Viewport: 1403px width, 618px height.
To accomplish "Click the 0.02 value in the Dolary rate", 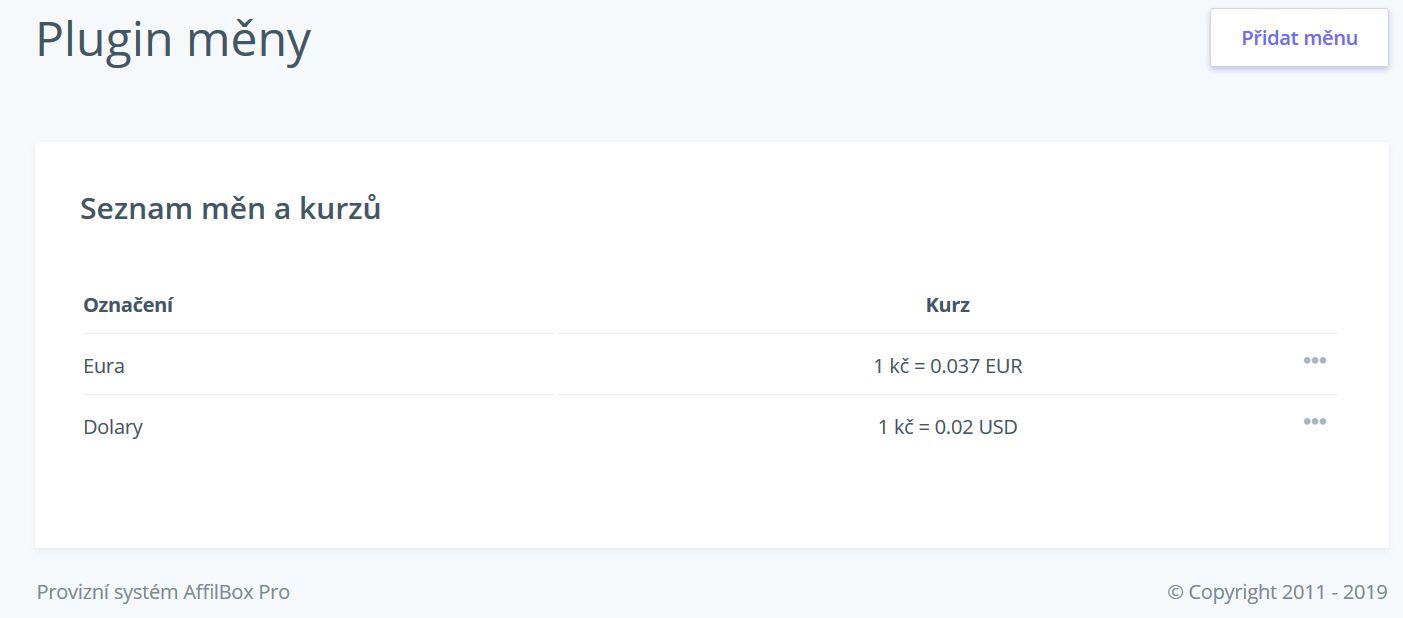I will coord(954,427).
